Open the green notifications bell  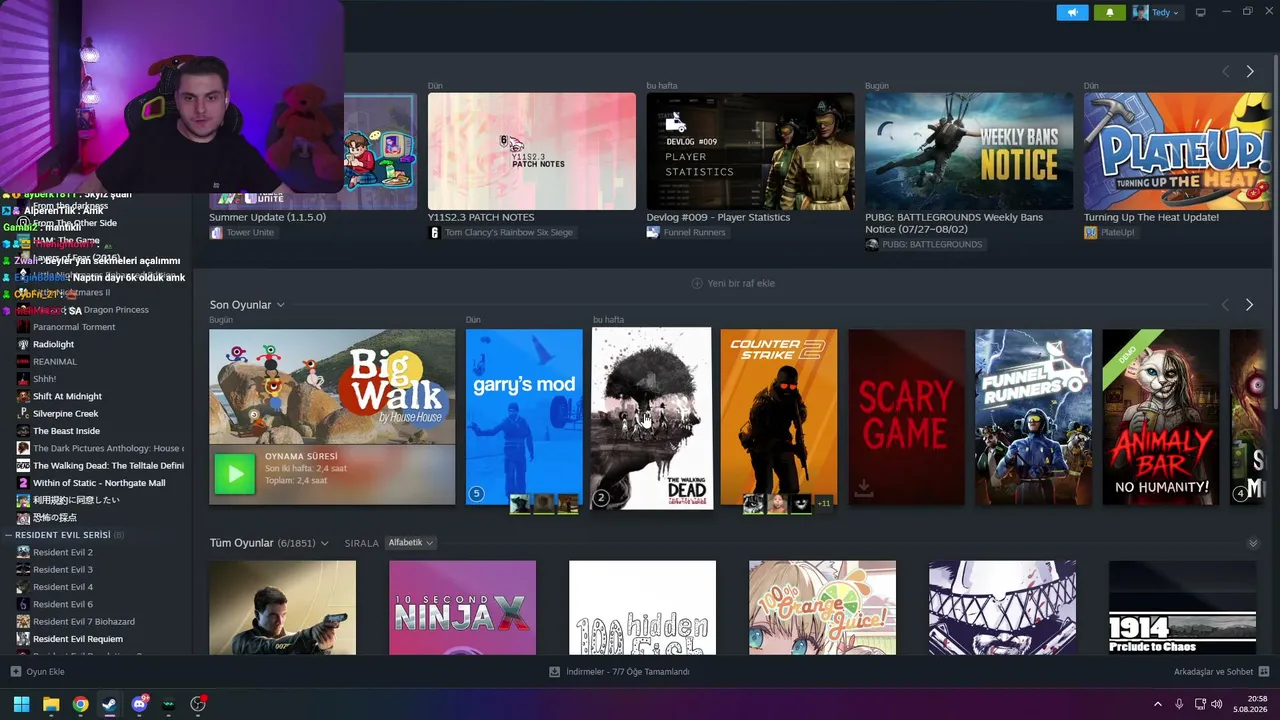tap(1109, 12)
